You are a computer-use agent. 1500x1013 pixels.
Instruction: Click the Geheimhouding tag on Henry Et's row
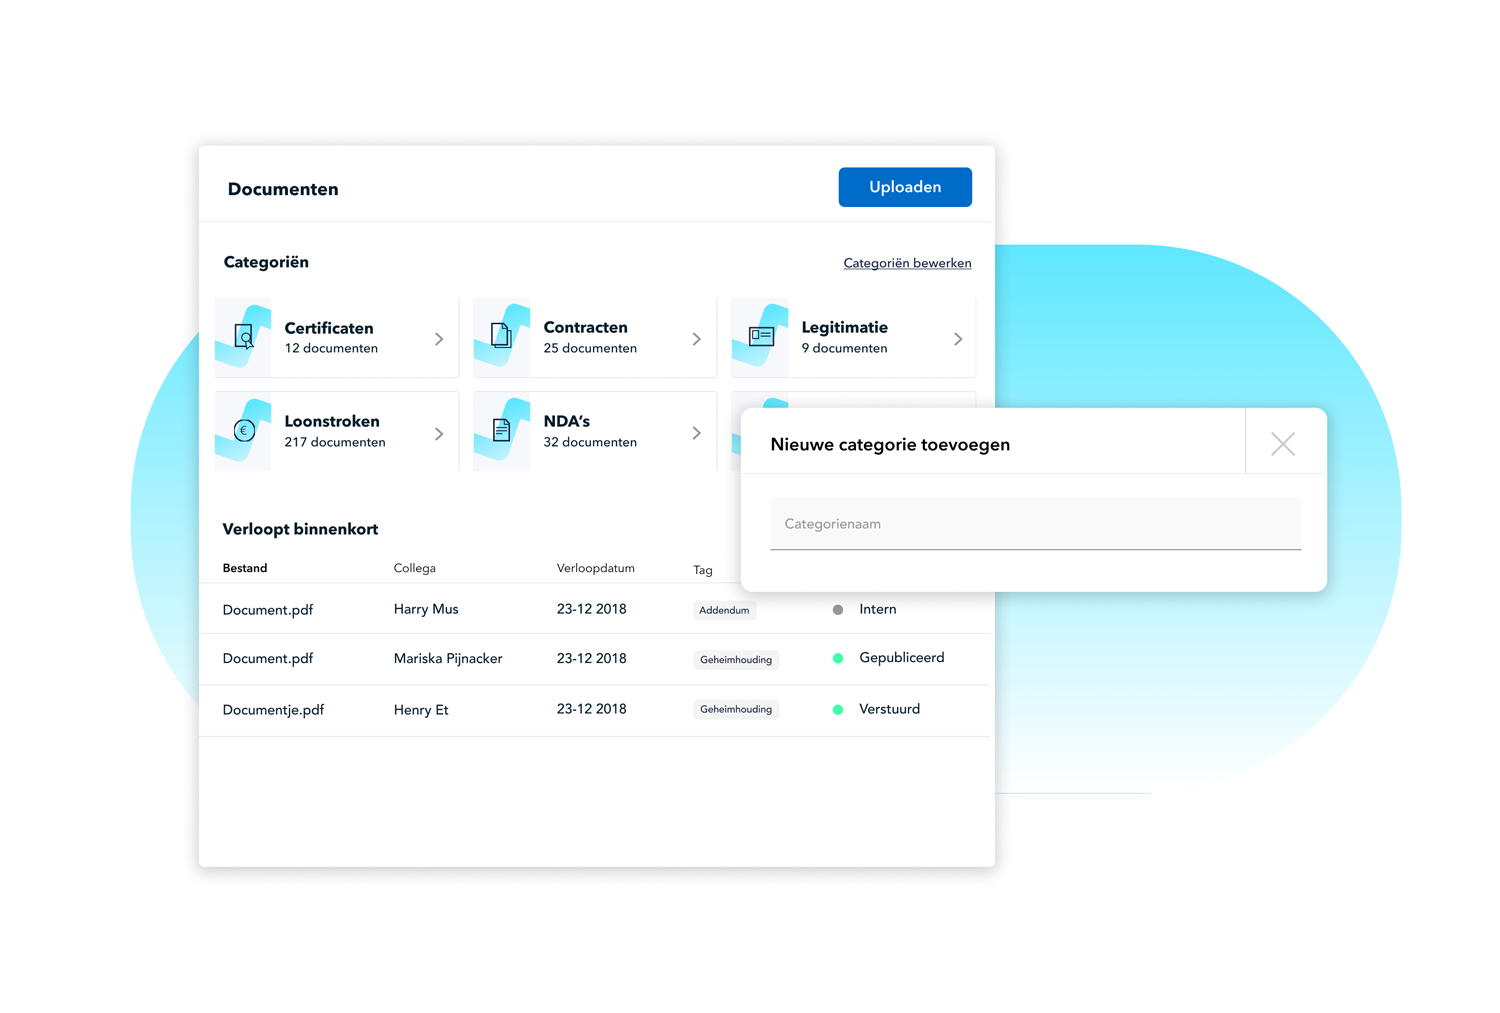pos(736,709)
